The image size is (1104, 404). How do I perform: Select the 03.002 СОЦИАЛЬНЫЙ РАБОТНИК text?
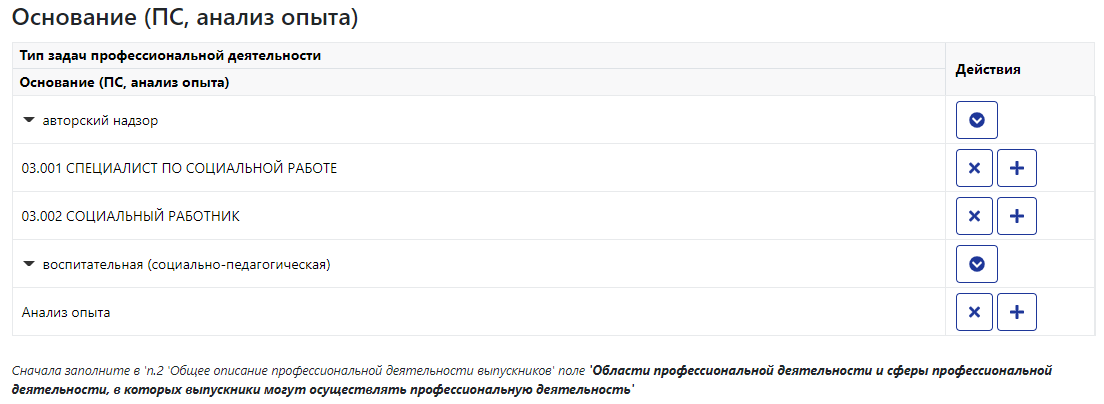pos(130,216)
